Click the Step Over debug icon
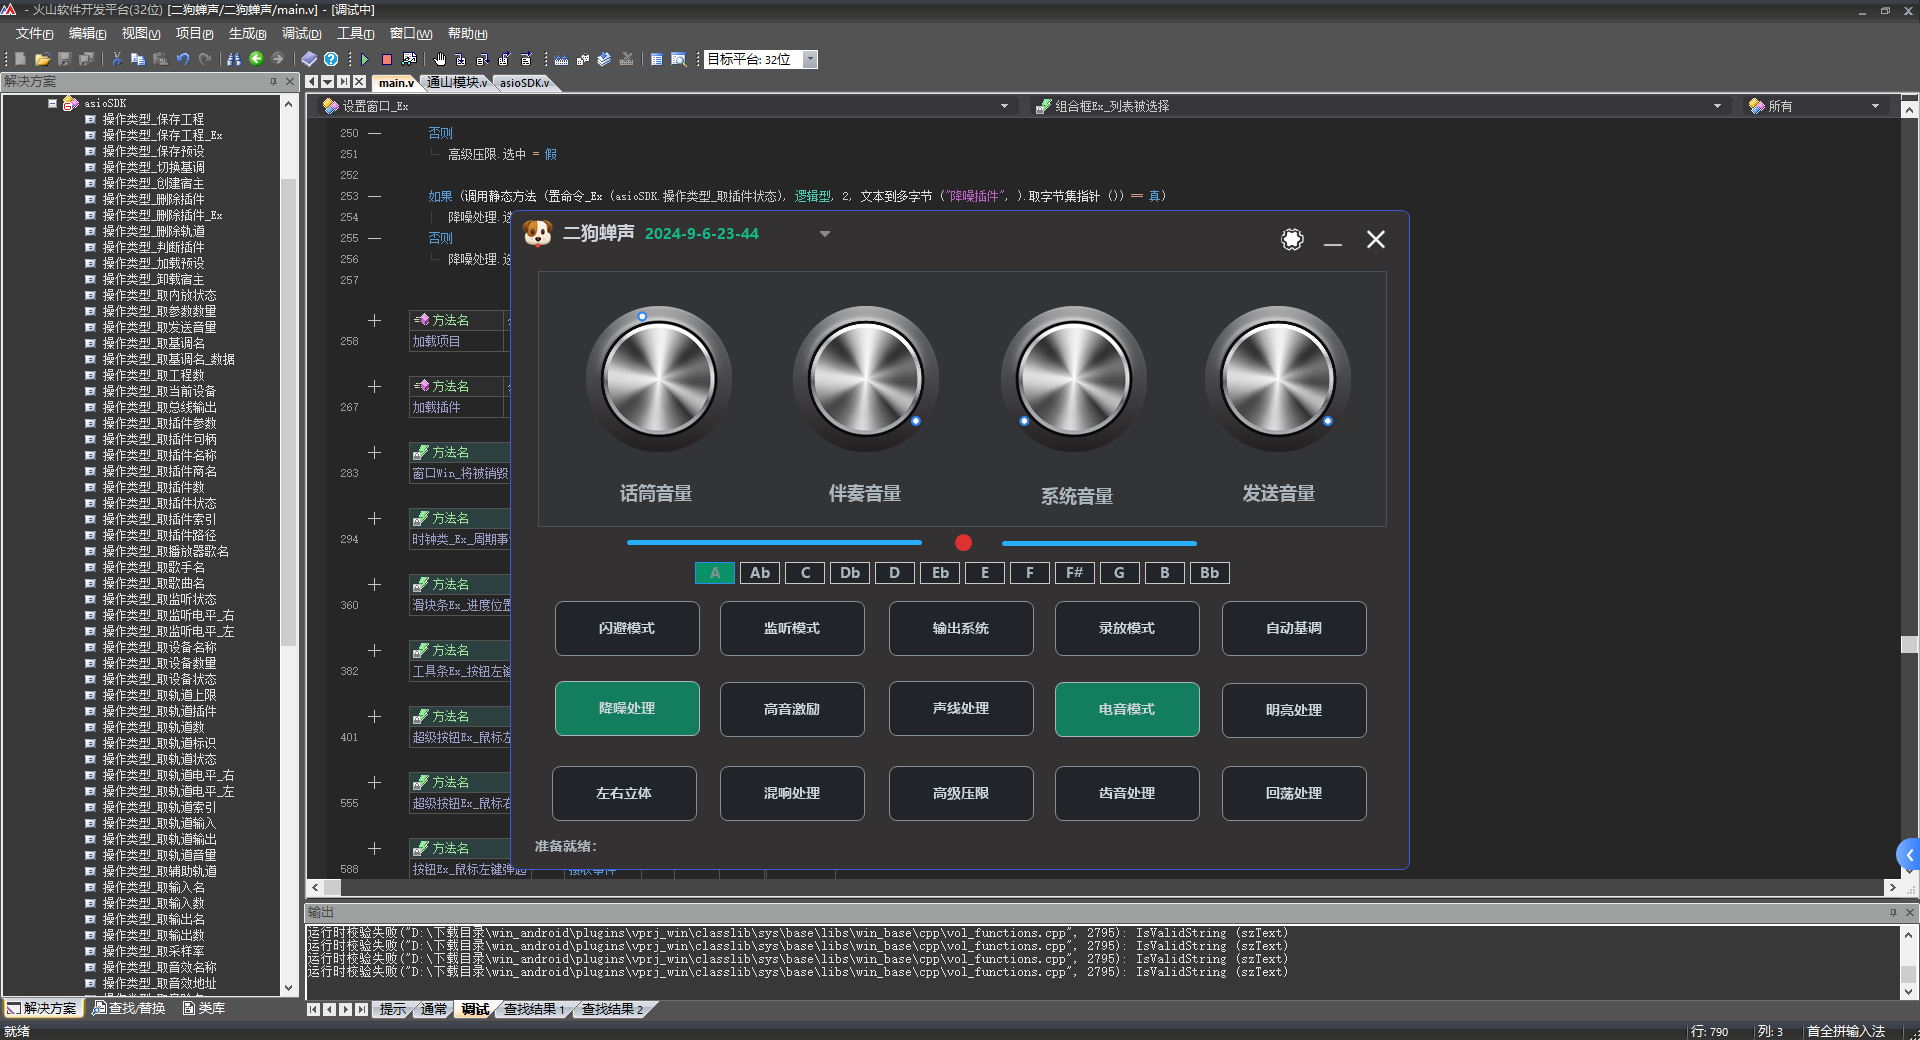1920x1040 pixels. tap(483, 59)
